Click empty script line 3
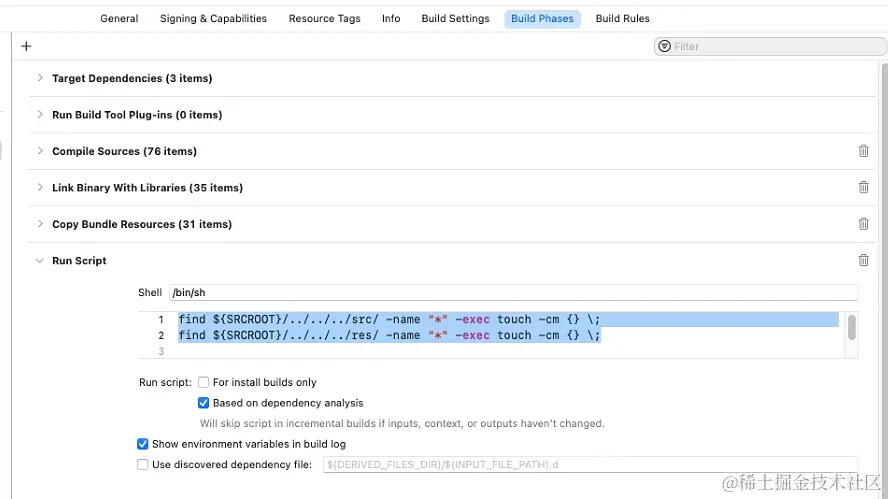The image size is (888, 499). coord(508,351)
